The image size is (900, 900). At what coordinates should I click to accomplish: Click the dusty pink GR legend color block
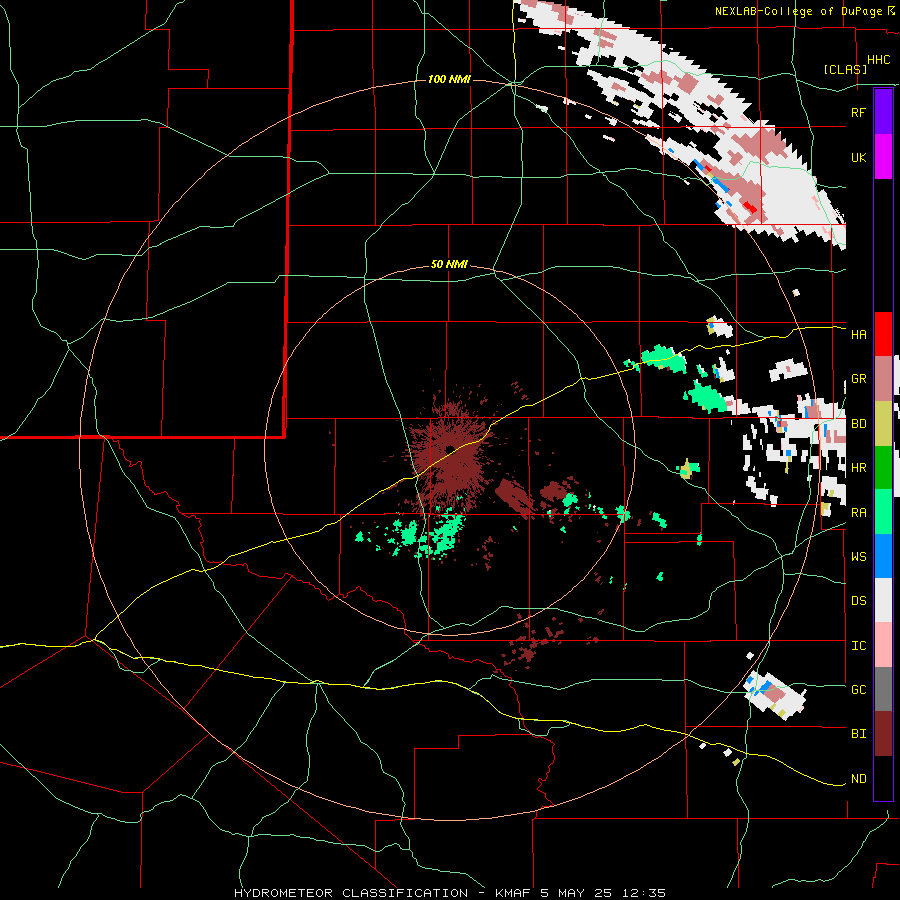883,379
